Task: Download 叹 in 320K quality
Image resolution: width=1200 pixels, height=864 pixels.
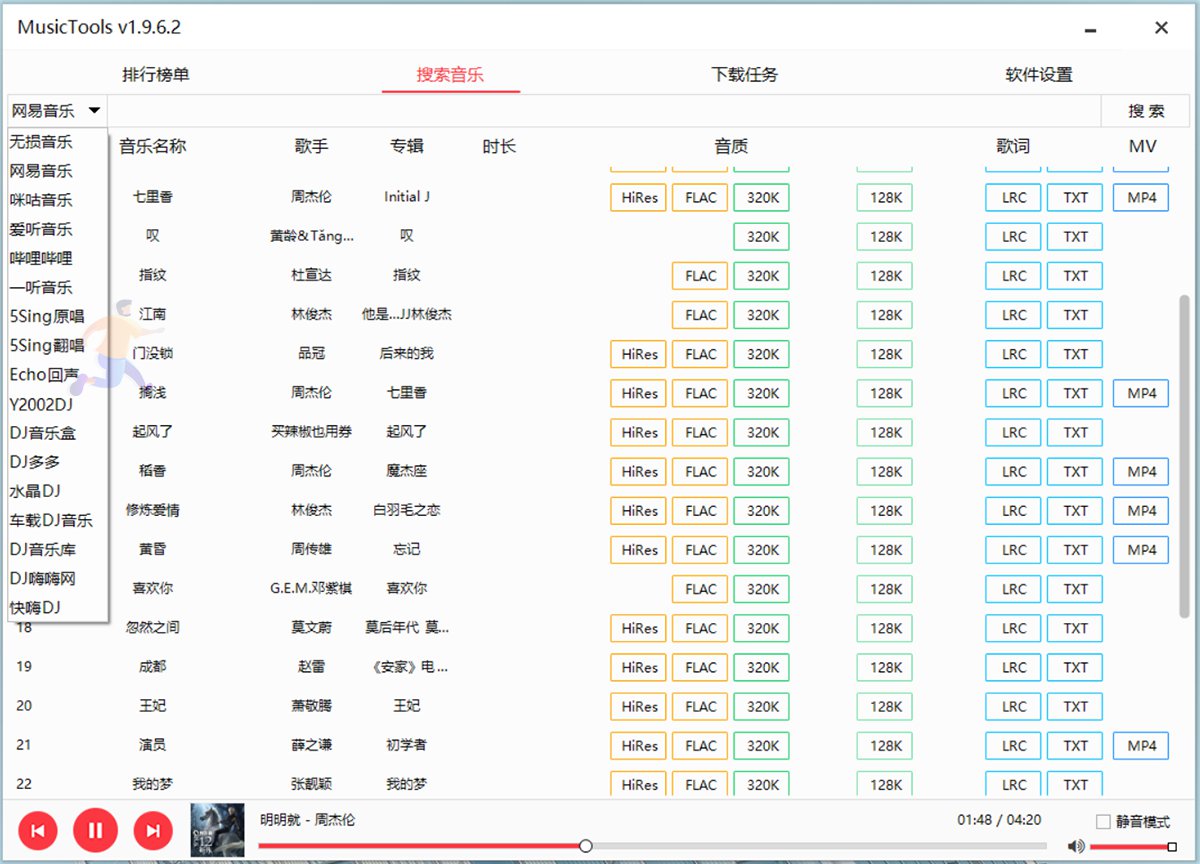Action: tap(762, 236)
